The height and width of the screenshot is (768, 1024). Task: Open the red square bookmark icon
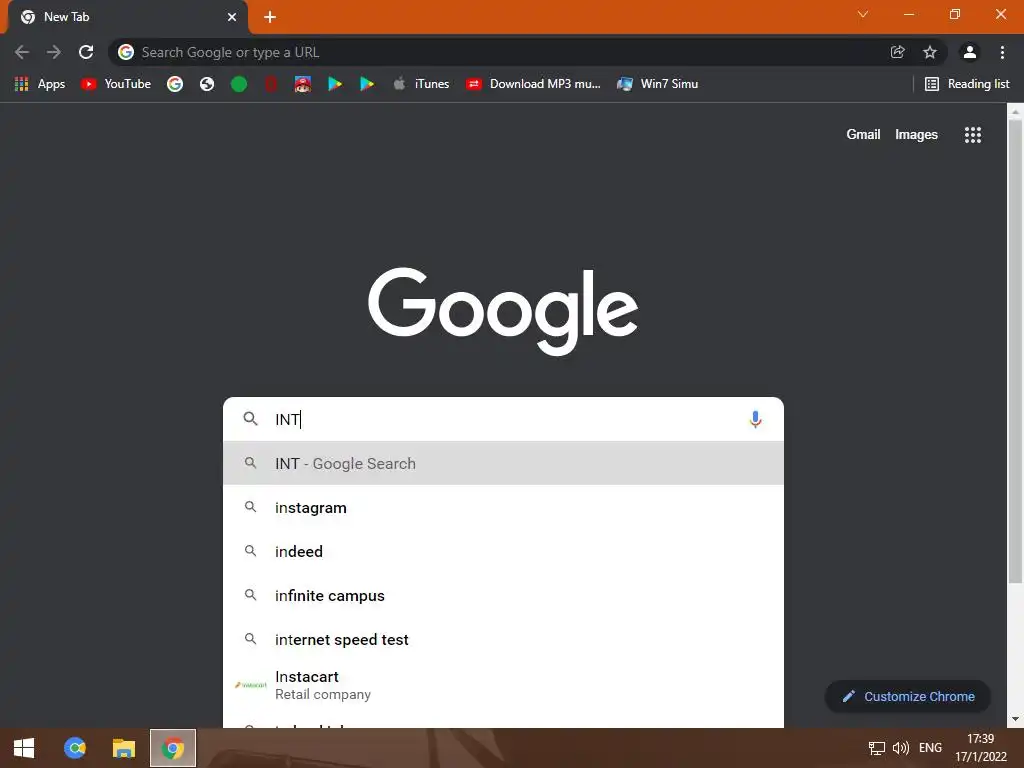tap(271, 84)
